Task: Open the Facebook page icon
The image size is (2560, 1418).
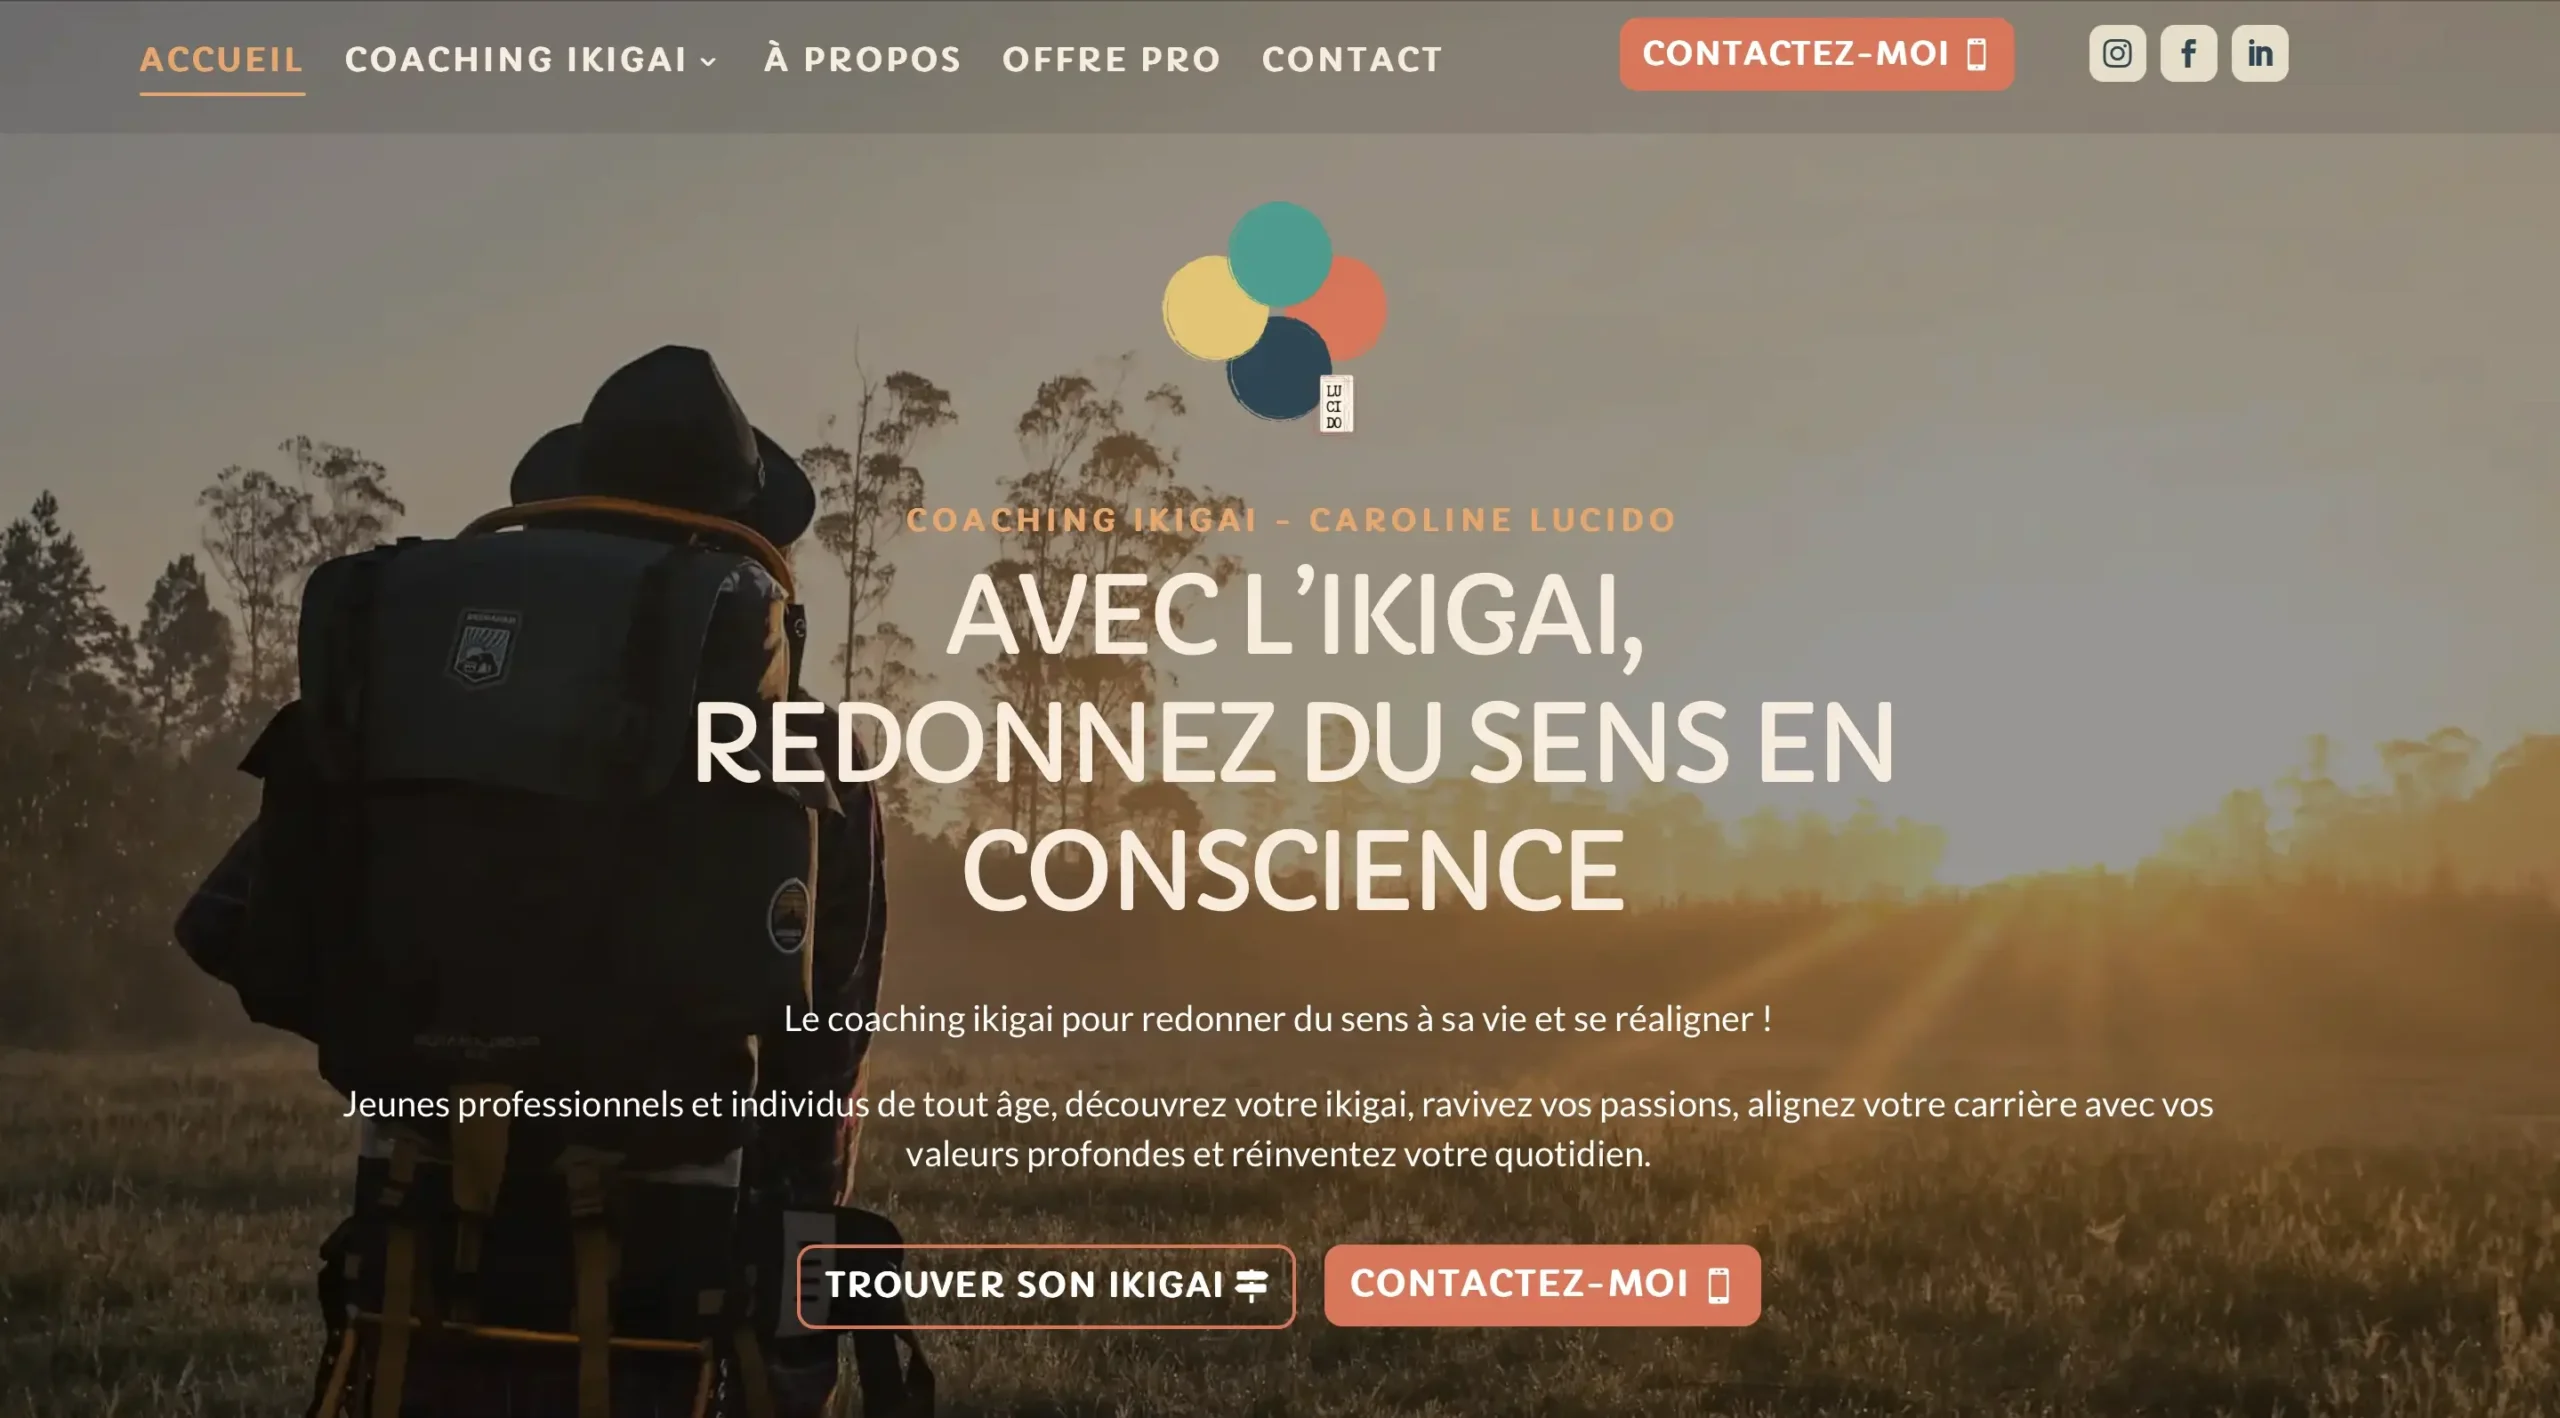Action: coord(2189,53)
